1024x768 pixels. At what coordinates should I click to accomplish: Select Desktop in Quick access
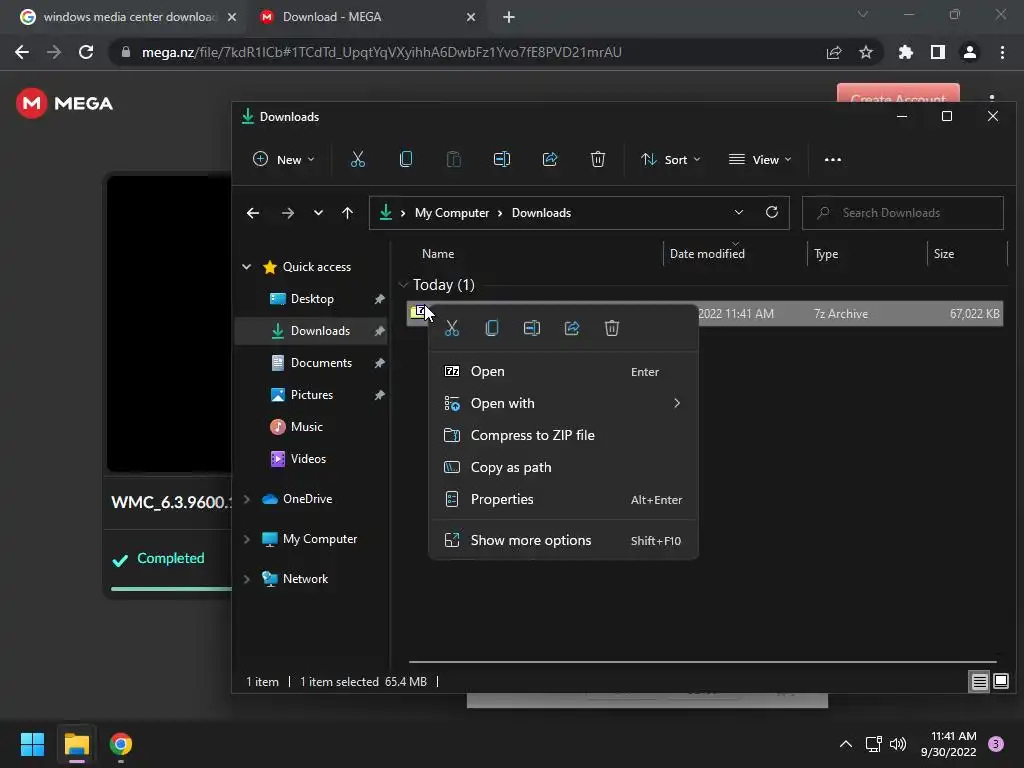click(312, 298)
